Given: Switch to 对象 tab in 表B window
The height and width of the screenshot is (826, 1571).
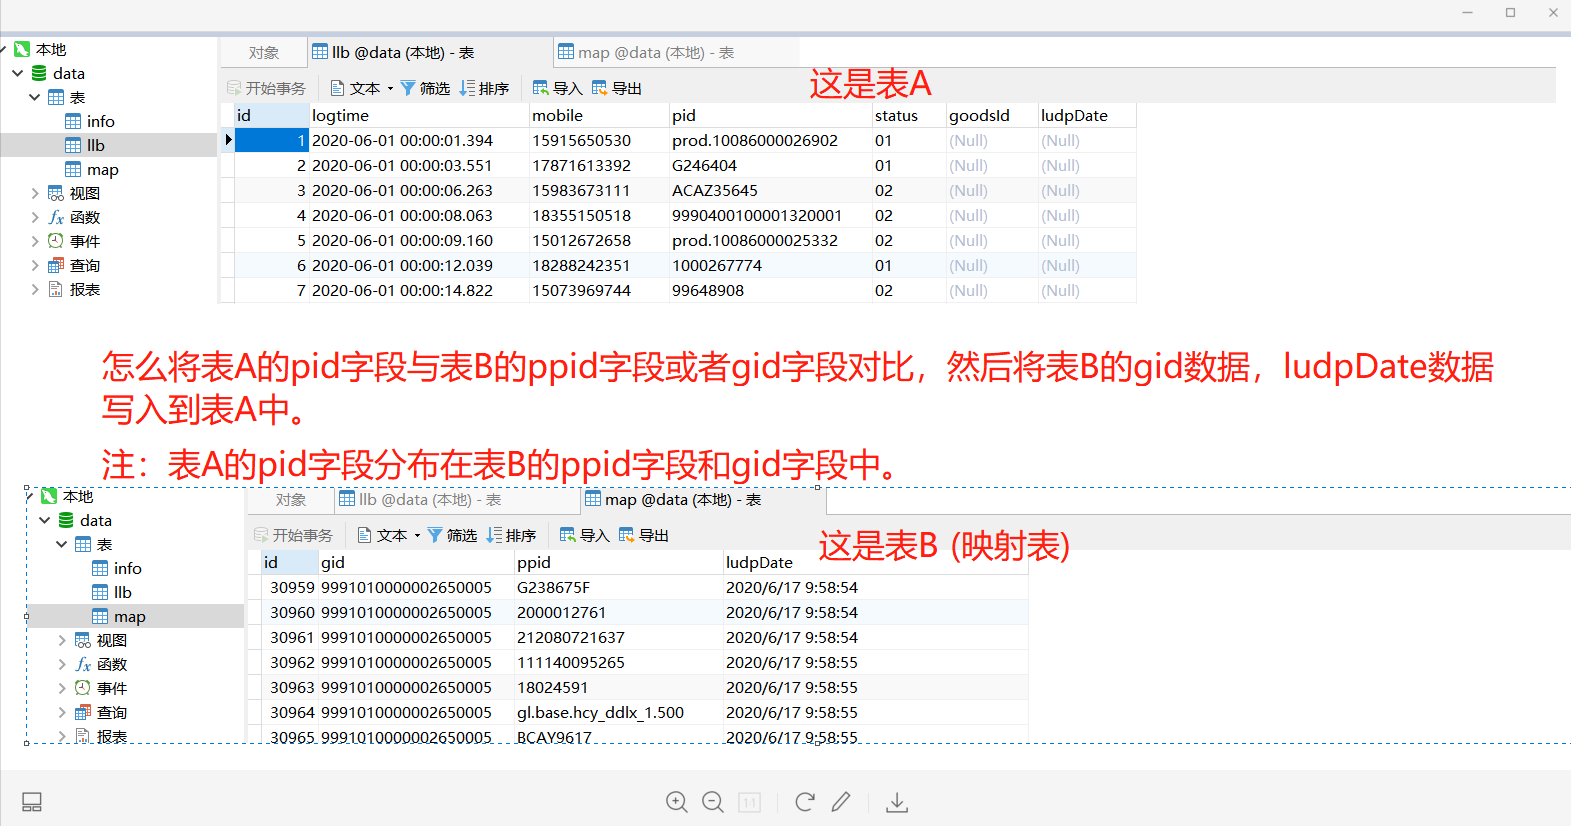Looking at the screenshot, I should tap(291, 500).
